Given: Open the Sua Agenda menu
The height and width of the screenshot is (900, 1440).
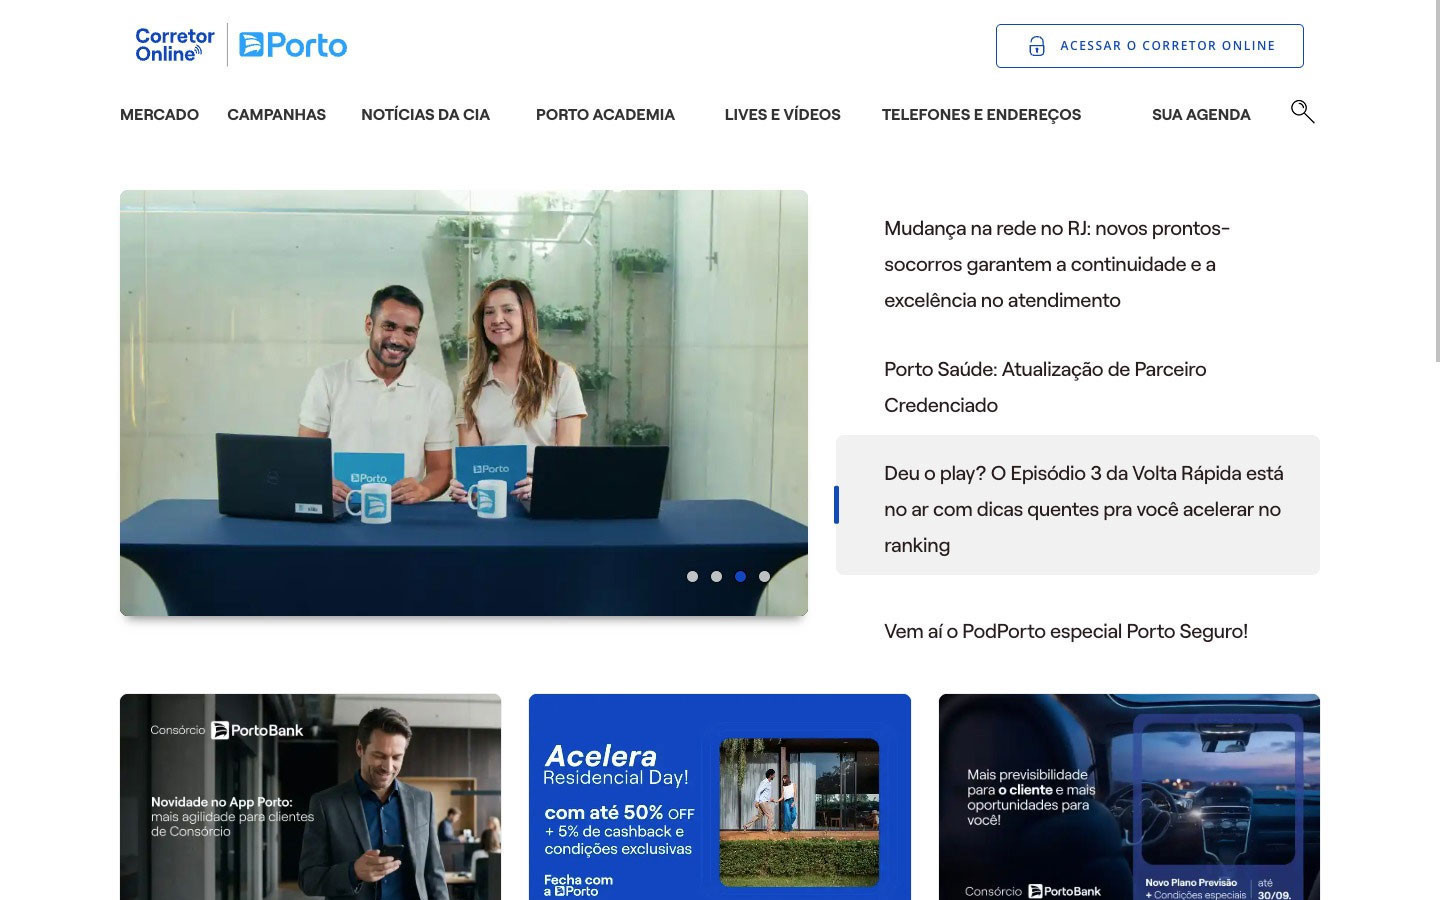Looking at the screenshot, I should click(x=1201, y=115).
